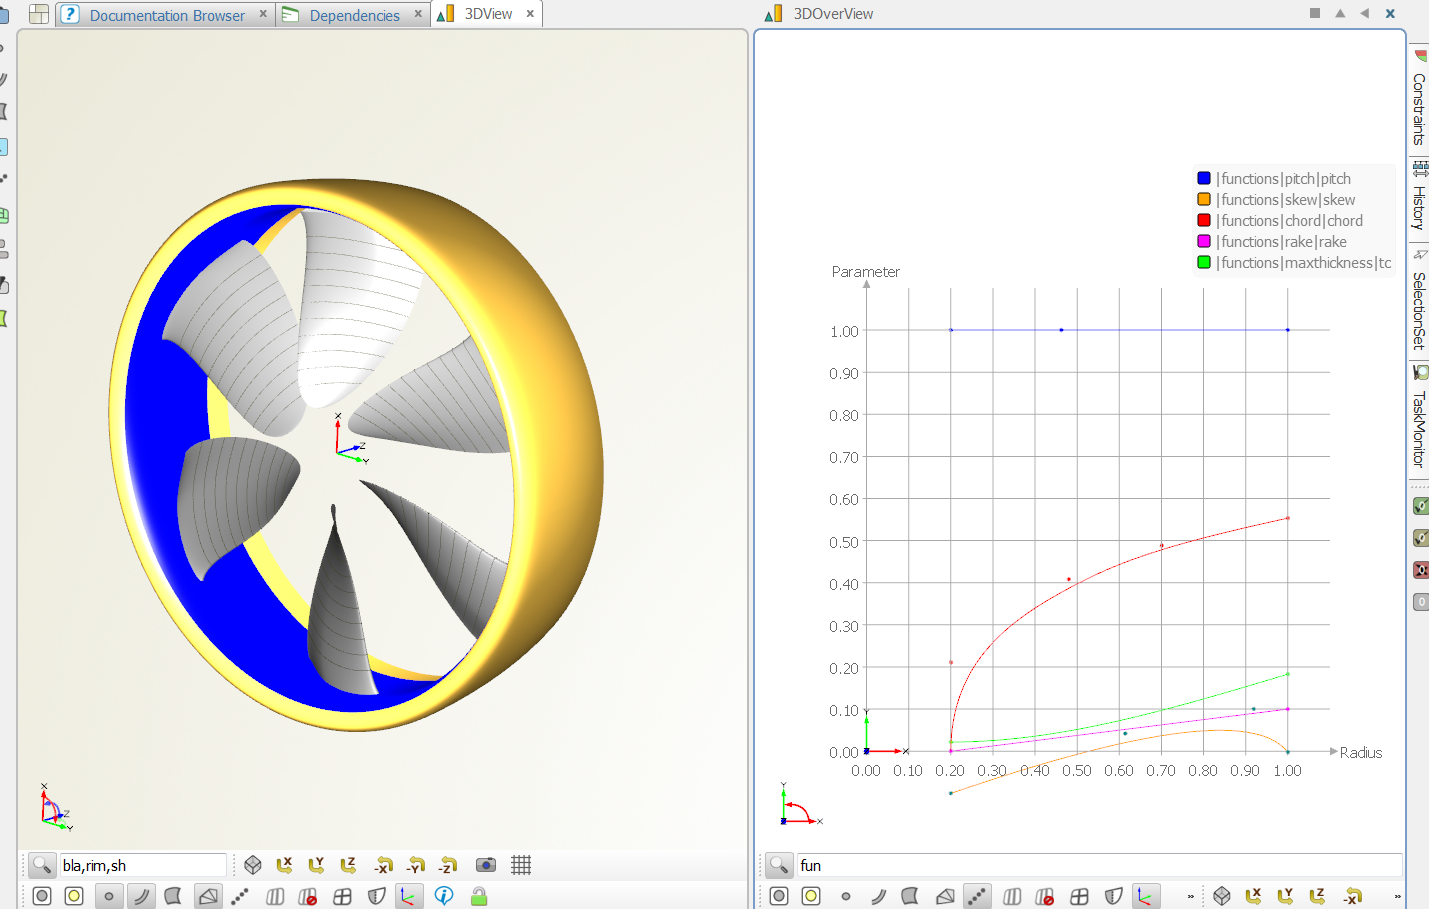Viewport: 1429px width, 909px height.
Task: Set 3DView to look along X axis
Action: 285,865
